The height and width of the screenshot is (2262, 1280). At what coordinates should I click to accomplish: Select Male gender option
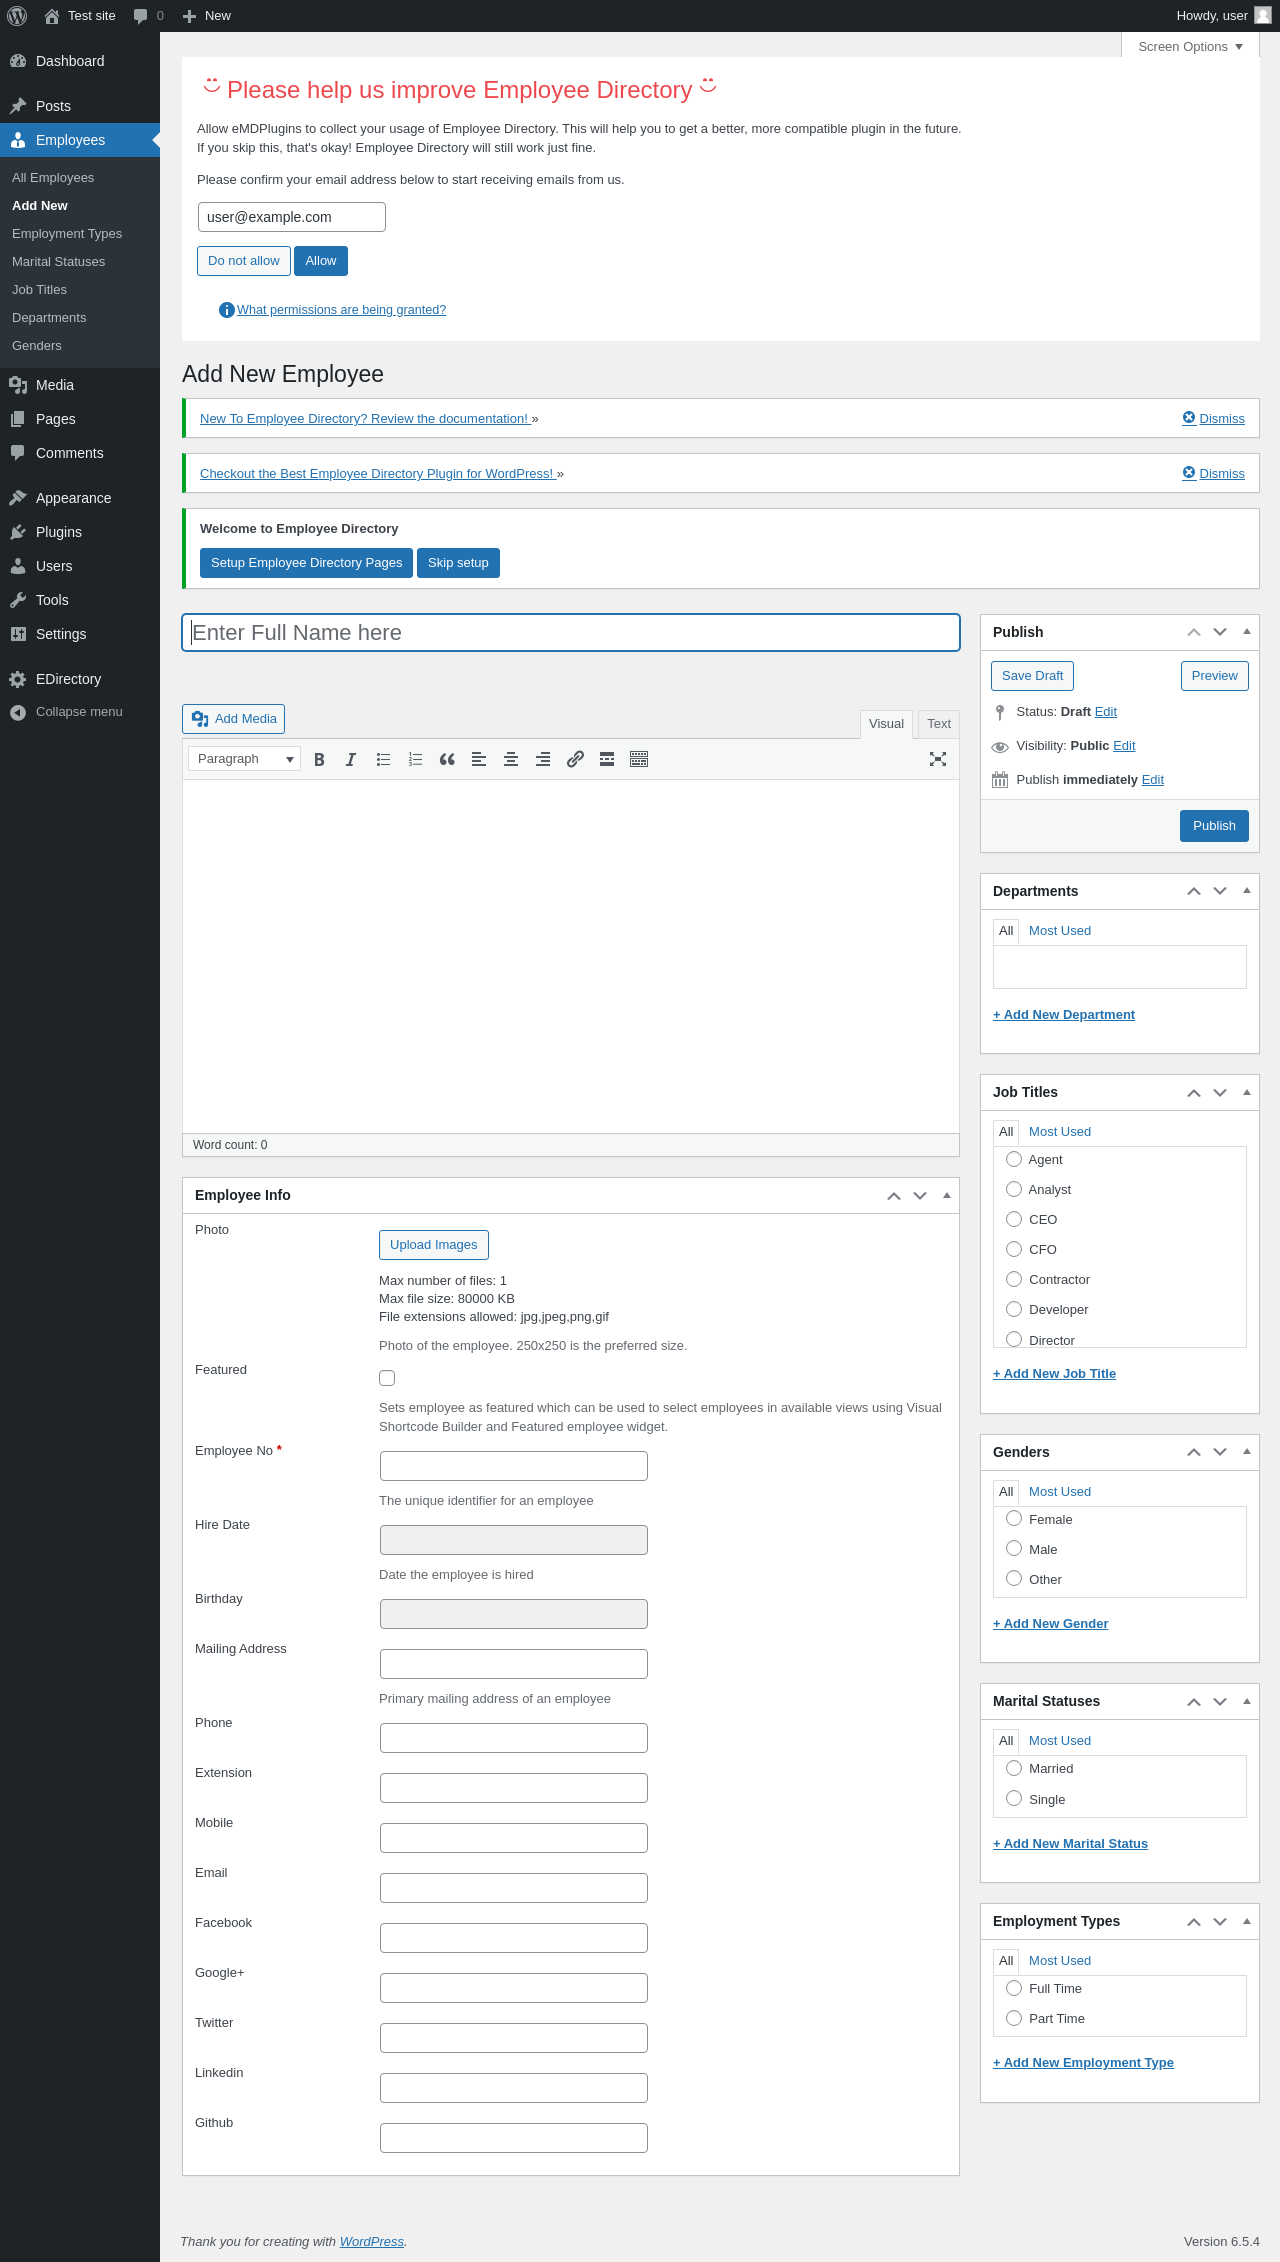click(1014, 1548)
